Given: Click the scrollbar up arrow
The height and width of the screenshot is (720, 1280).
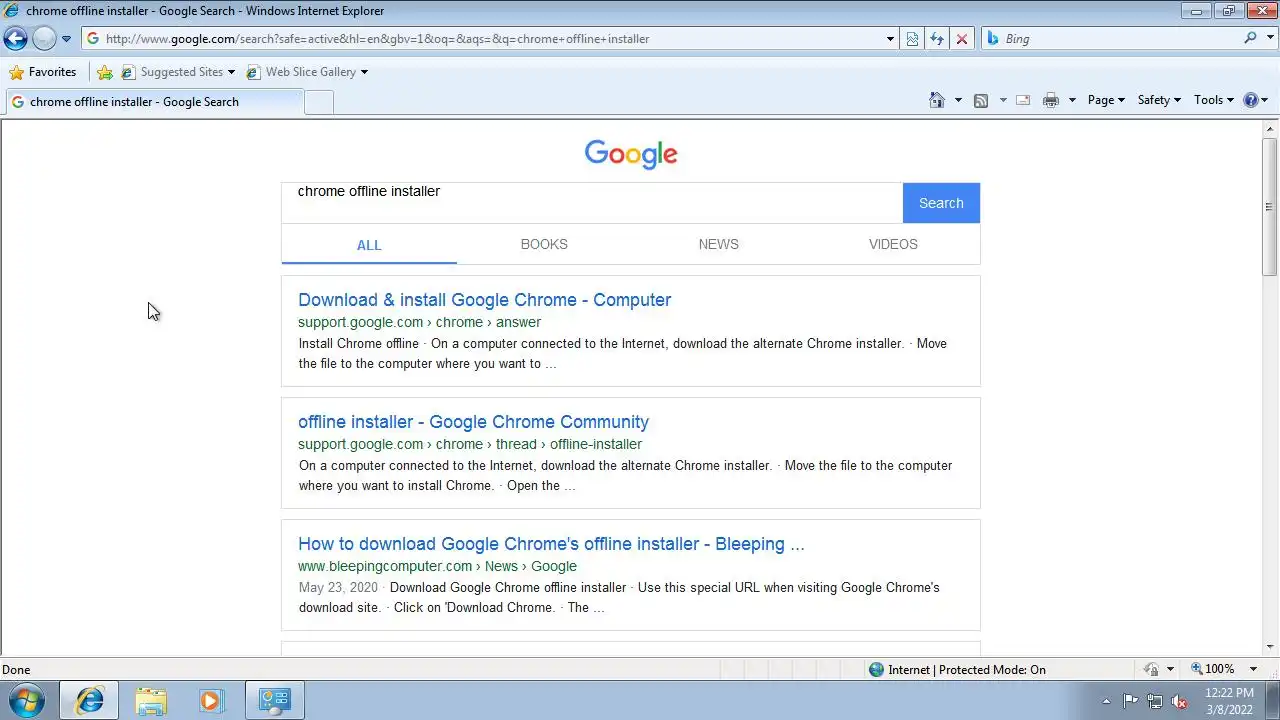Looking at the screenshot, I should pos(1270,128).
